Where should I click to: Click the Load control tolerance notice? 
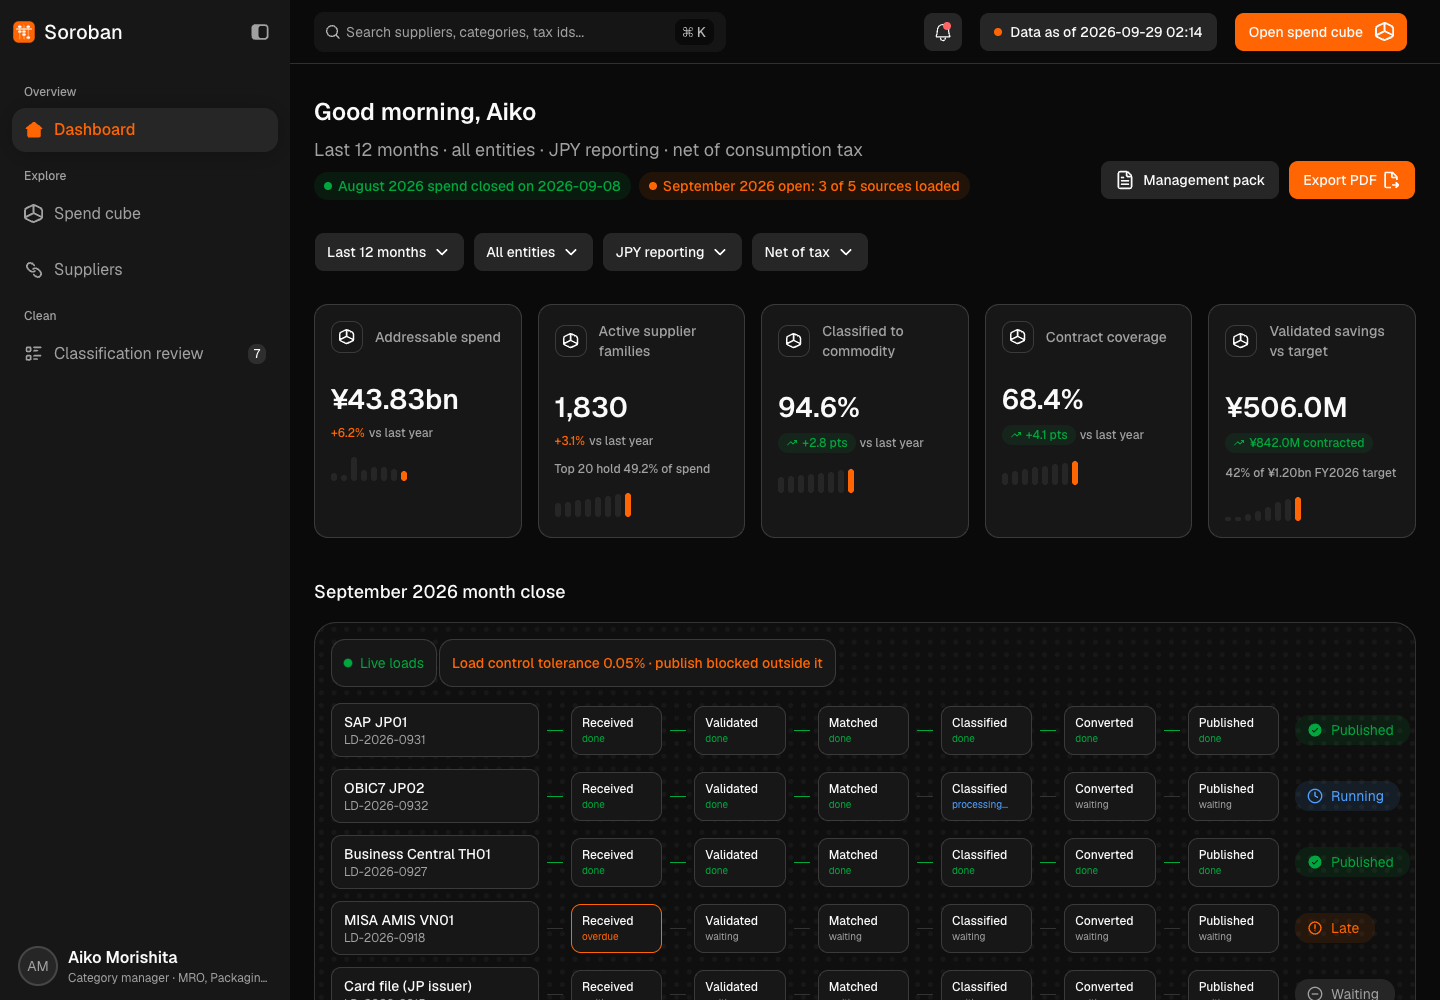click(637, 663)
